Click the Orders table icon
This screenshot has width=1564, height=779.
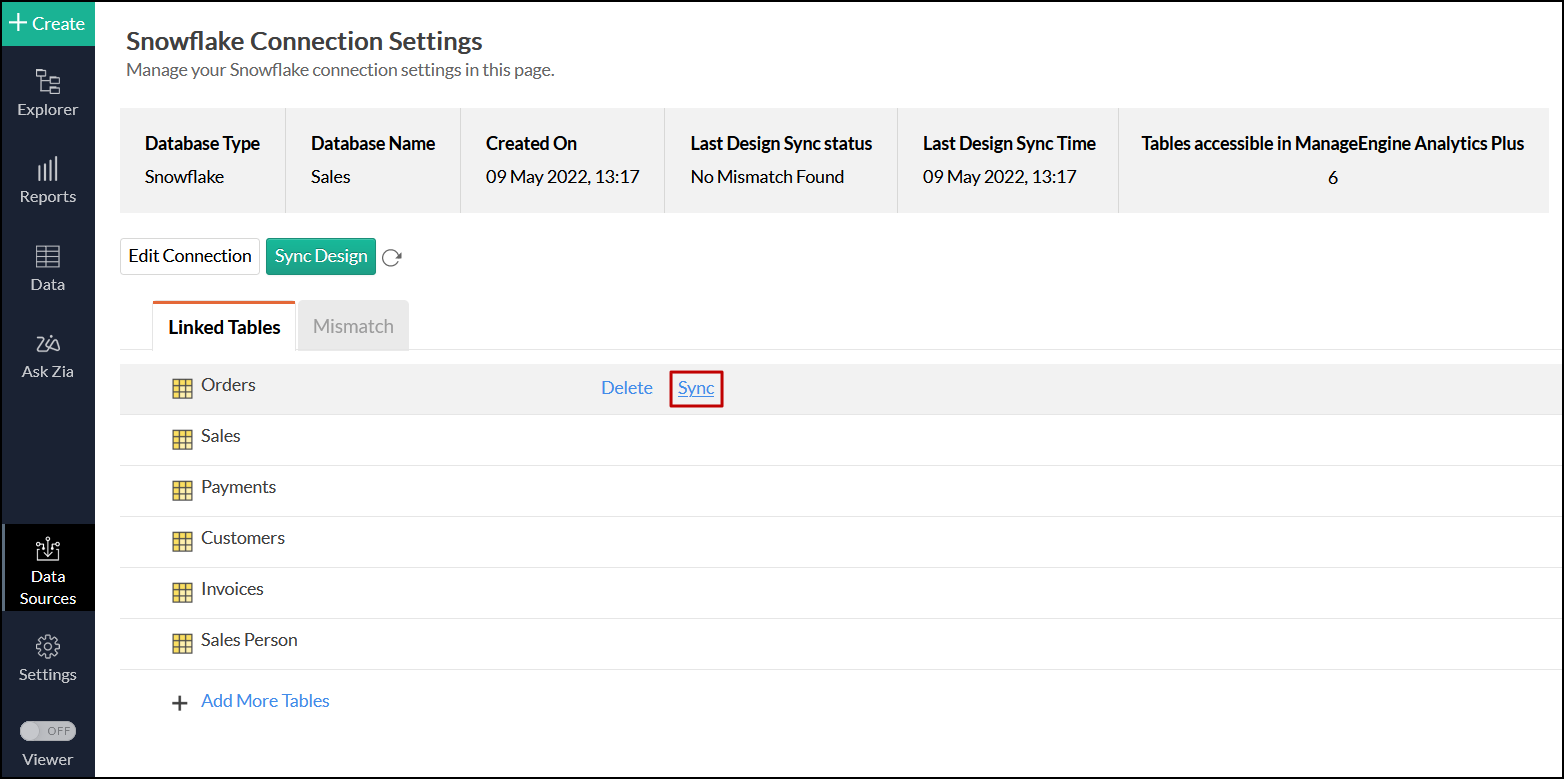[x=182, y=389]
